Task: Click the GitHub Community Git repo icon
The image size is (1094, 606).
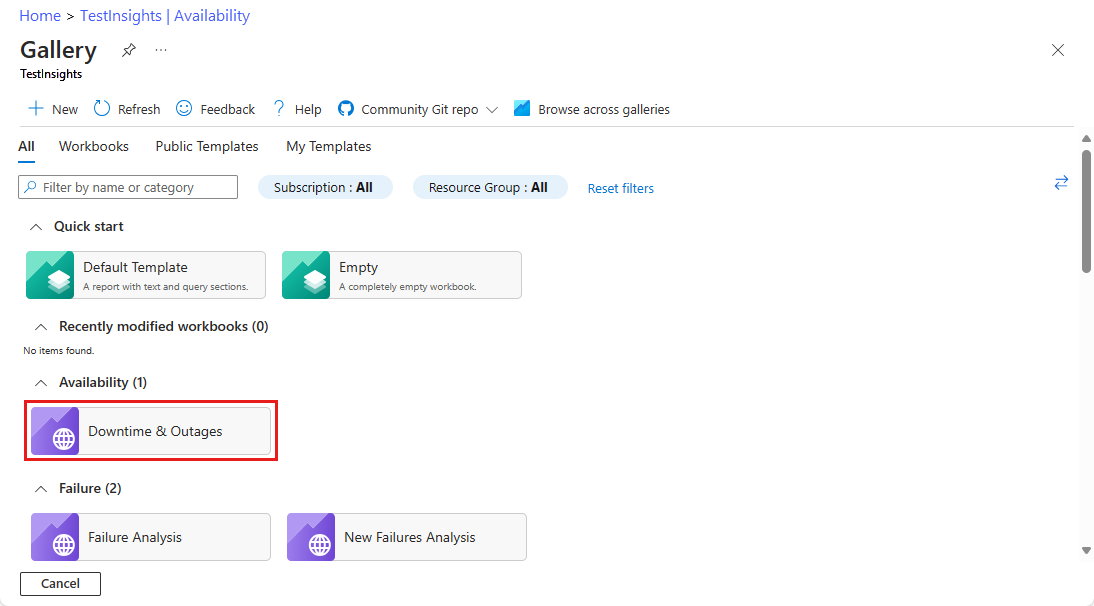Action: [x=345, y=109]
